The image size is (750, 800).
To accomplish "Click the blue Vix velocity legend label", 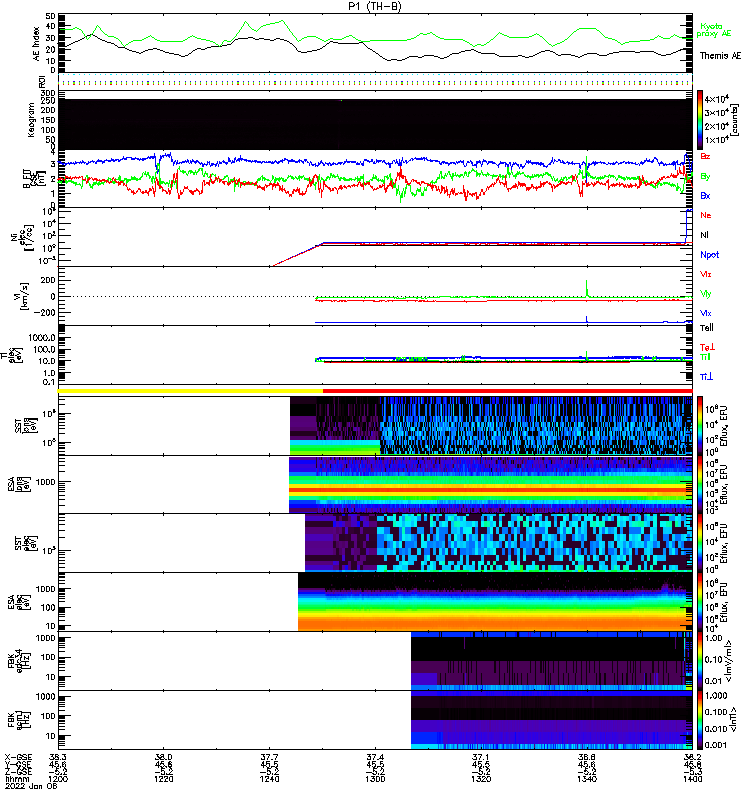I will coord(706,314).
